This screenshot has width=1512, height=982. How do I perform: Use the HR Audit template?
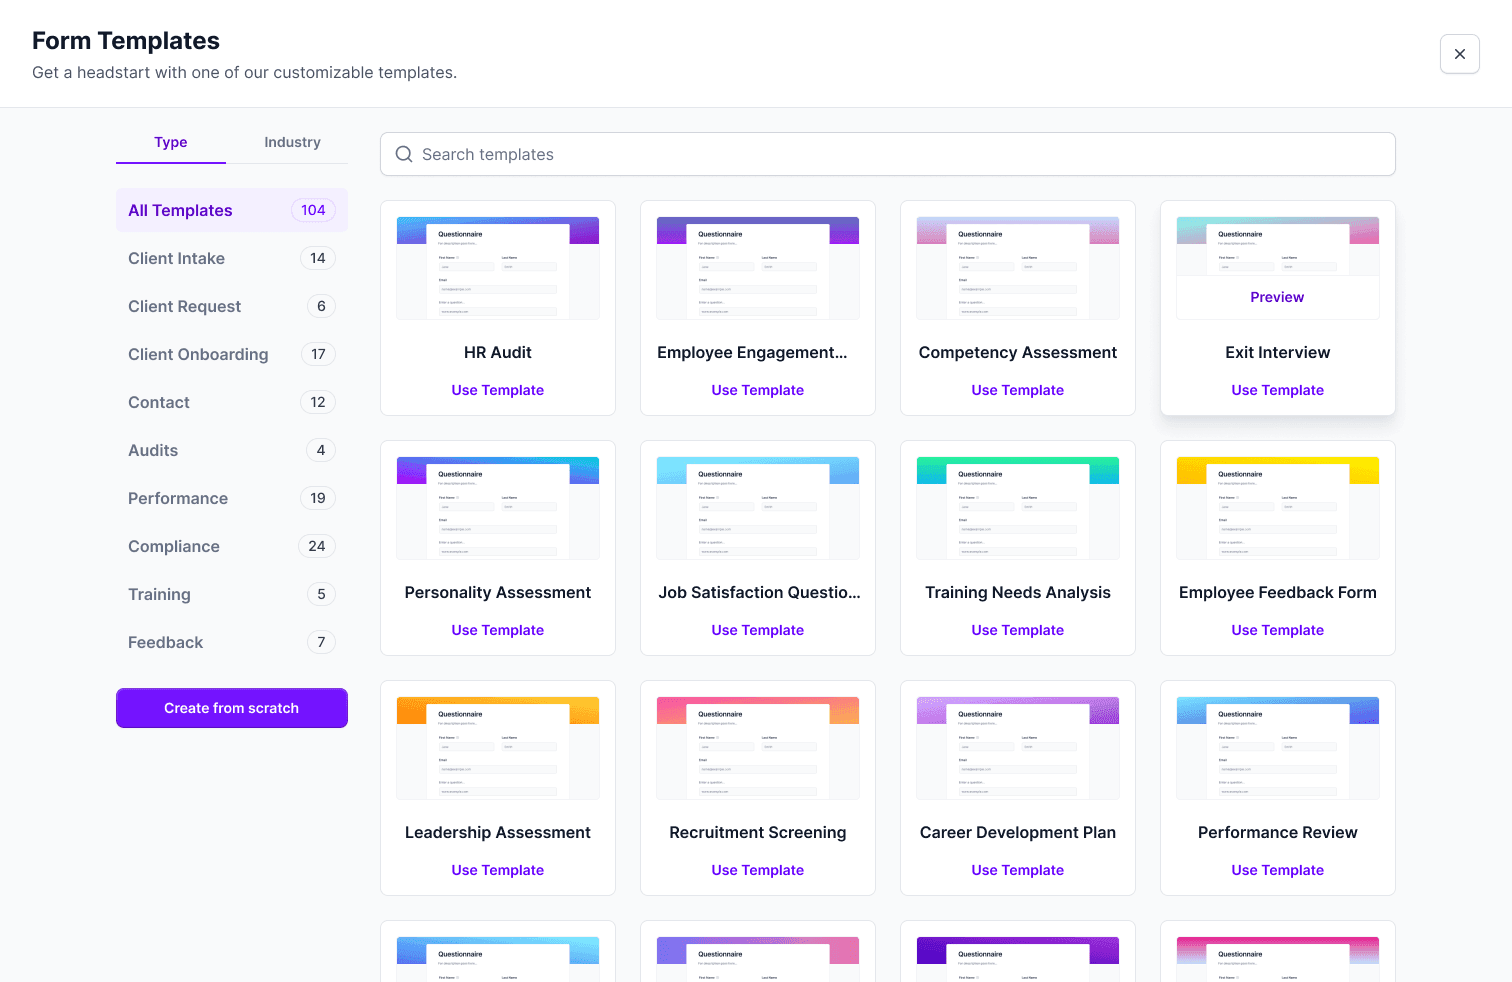498,390
